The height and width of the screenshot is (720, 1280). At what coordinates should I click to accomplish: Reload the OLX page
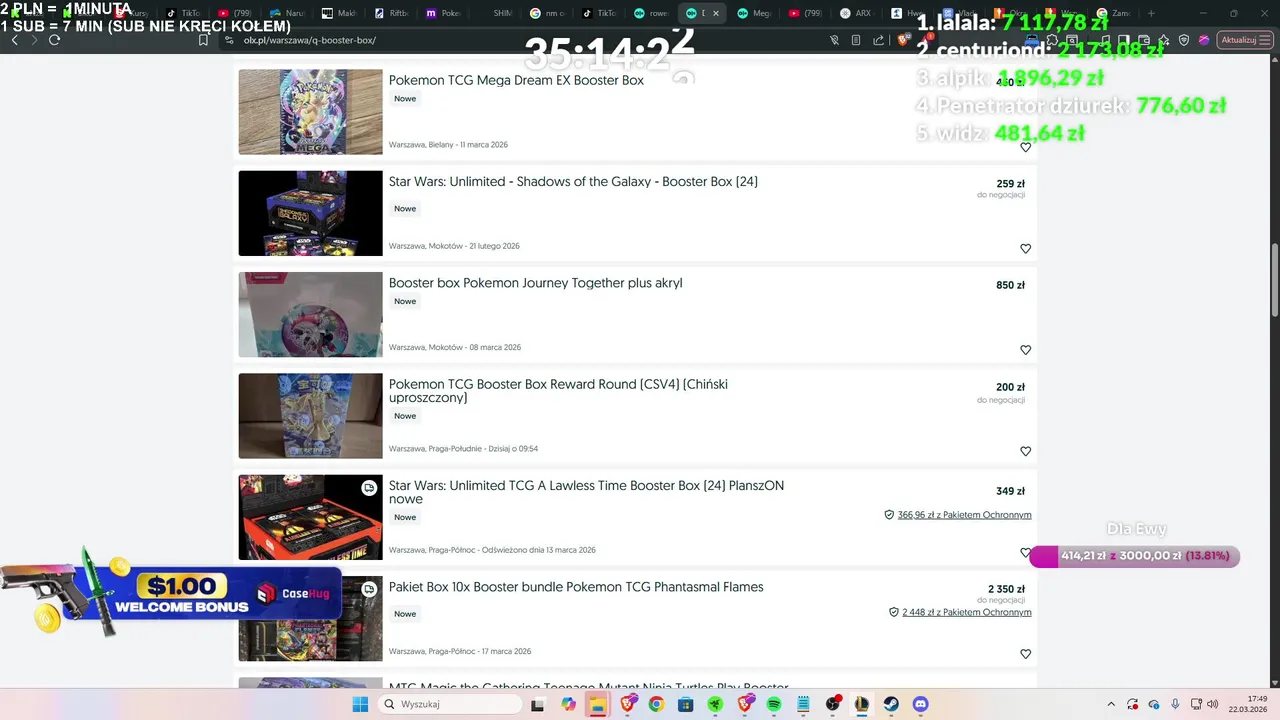pyautogui.click(x=54, y=40)
